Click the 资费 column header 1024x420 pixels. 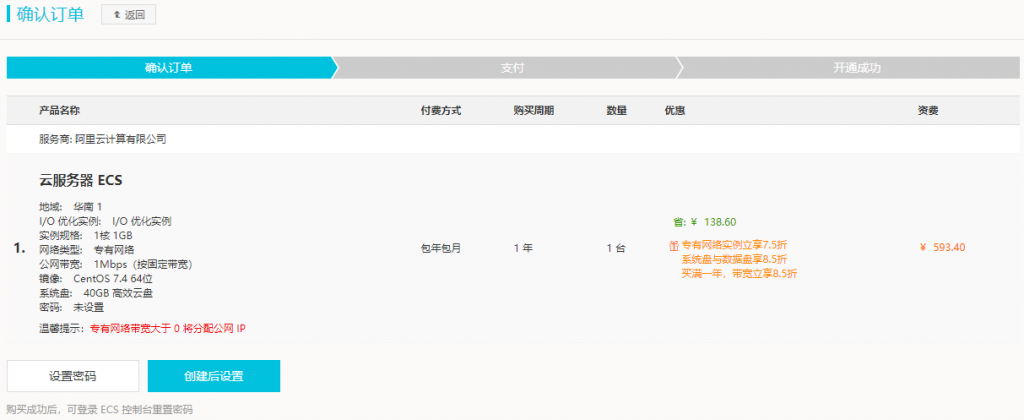coord(928,110)
